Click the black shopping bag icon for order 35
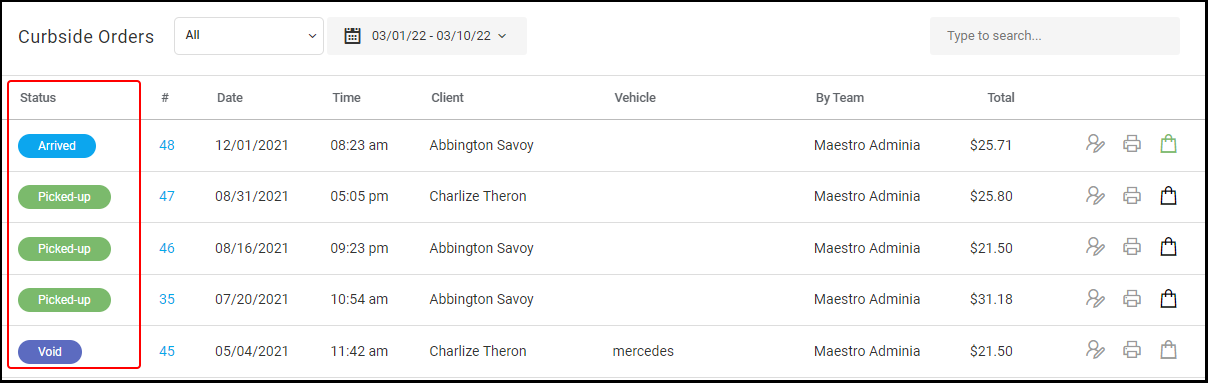Viewport: 1208px width, 383px height. (x=1168, y=298)
